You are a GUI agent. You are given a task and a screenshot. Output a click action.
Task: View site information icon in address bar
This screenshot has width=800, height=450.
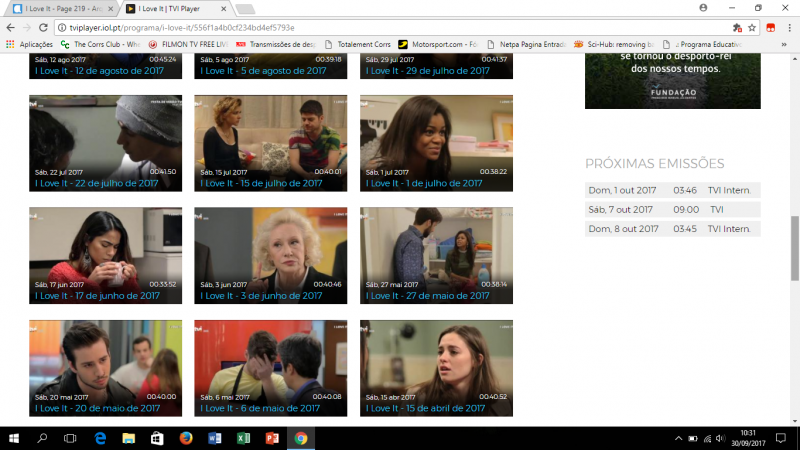62,28
